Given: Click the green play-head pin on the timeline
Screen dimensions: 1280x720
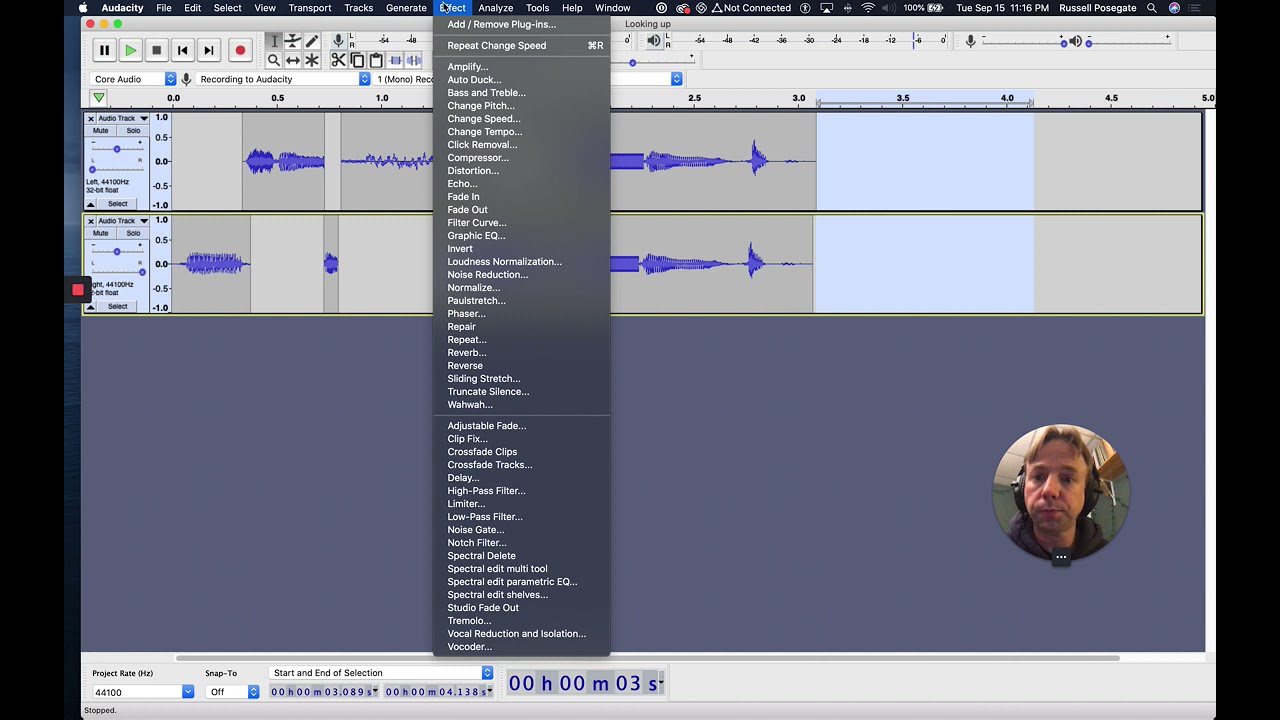Looking at the screenshot, I should (x=98, y=98).
